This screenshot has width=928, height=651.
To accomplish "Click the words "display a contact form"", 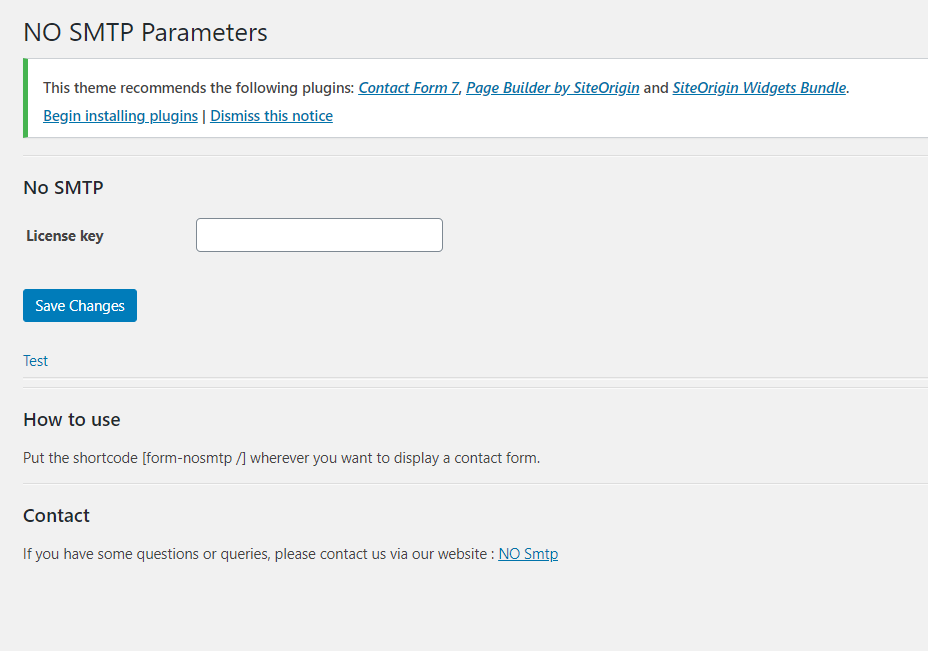I will [x=480, y=459].
